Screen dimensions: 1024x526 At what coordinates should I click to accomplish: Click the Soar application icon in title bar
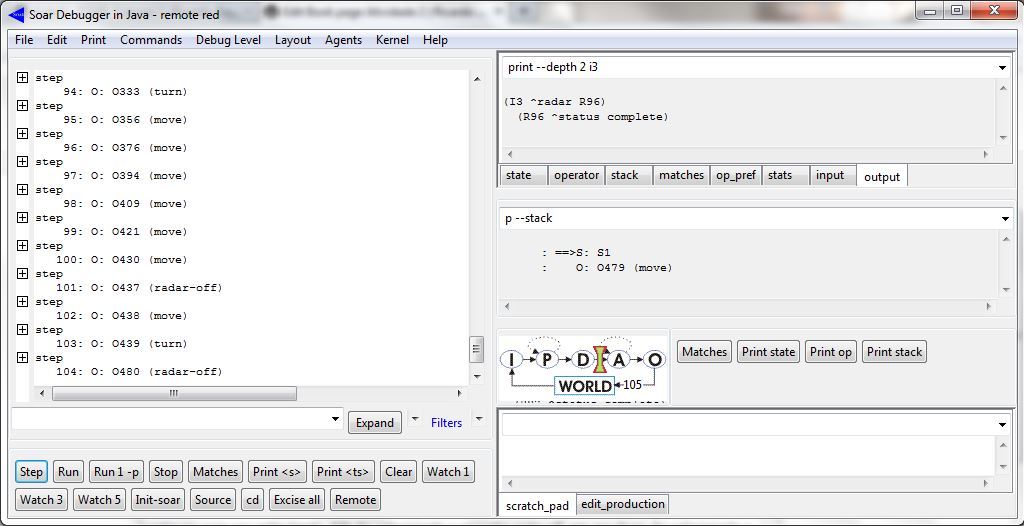click(x=16, y=13)
